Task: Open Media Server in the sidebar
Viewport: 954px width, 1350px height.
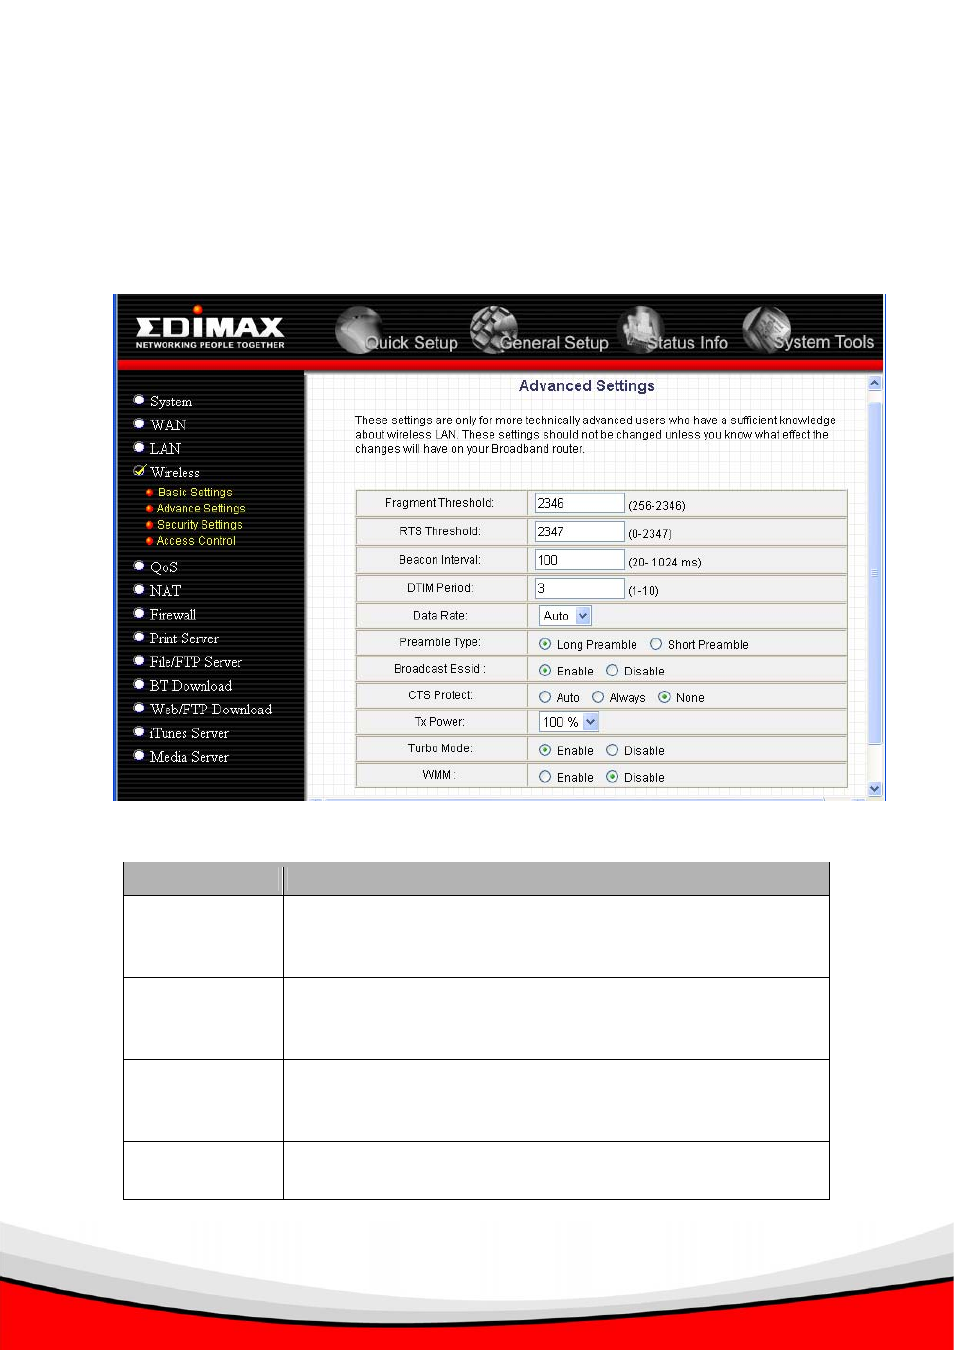Action: point(189,757)
